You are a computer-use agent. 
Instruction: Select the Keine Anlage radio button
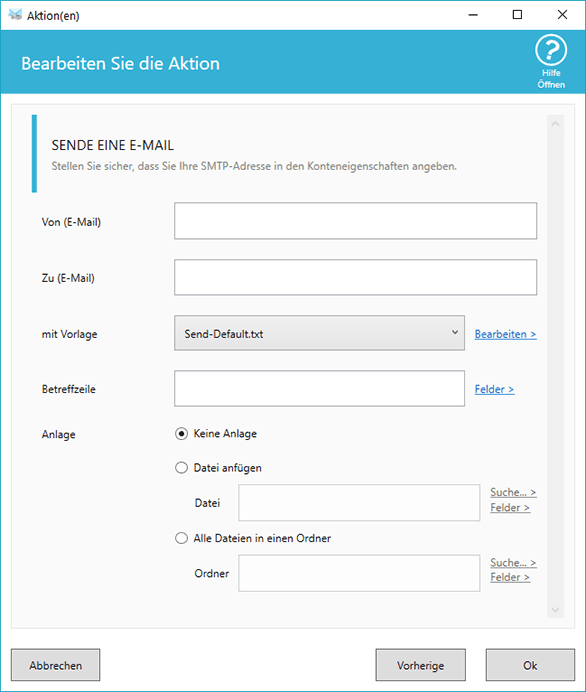[181, 434]
